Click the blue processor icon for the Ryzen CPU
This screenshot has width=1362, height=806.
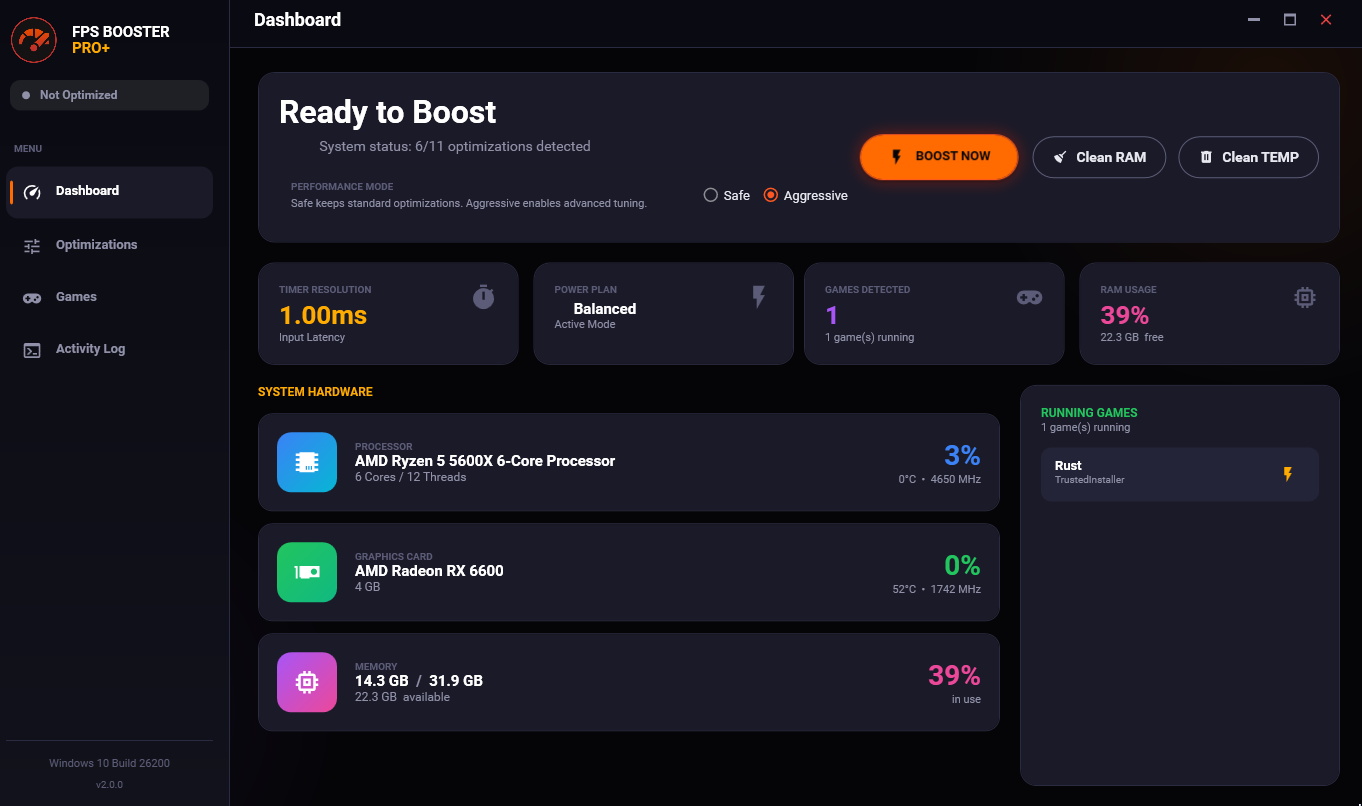pos(307,462)
